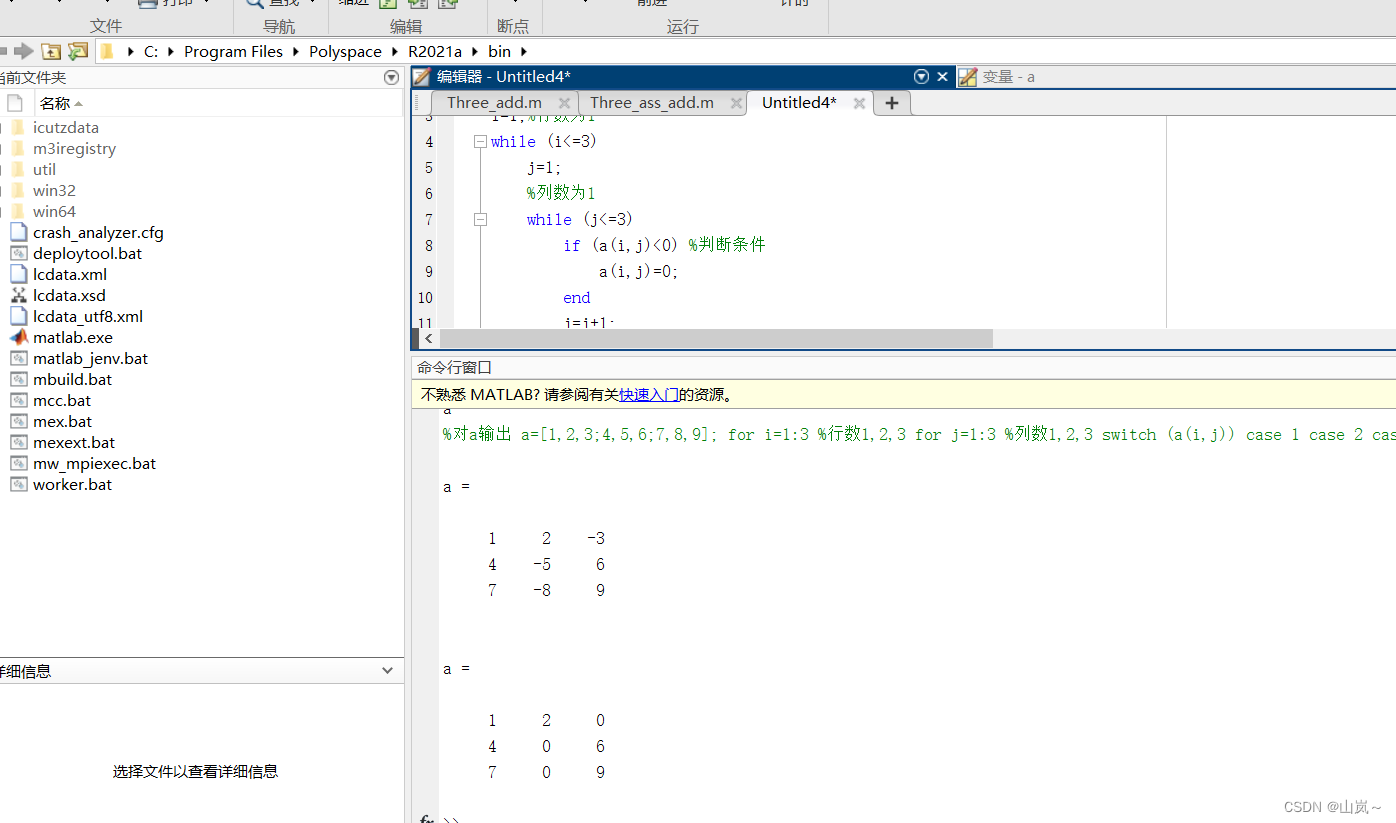
Task: Click the mexext.bat file icon
Action: point(17,442)
